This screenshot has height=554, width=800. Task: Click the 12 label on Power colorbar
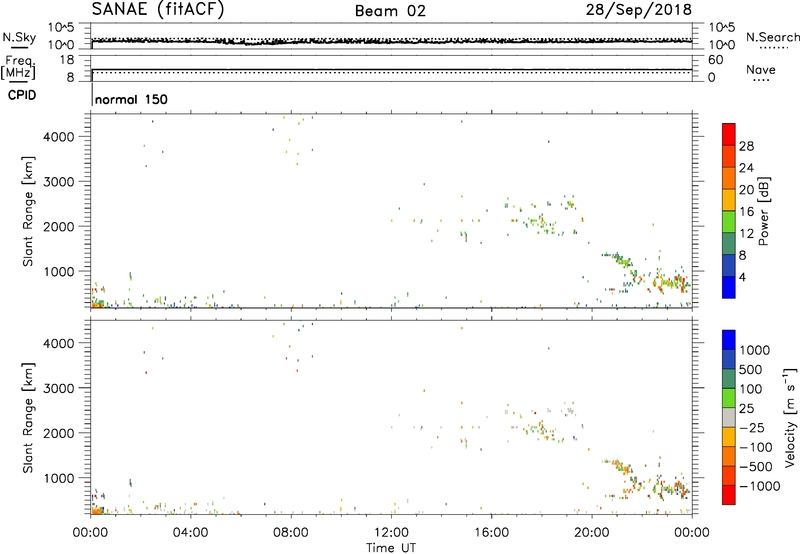pos(746,234)
